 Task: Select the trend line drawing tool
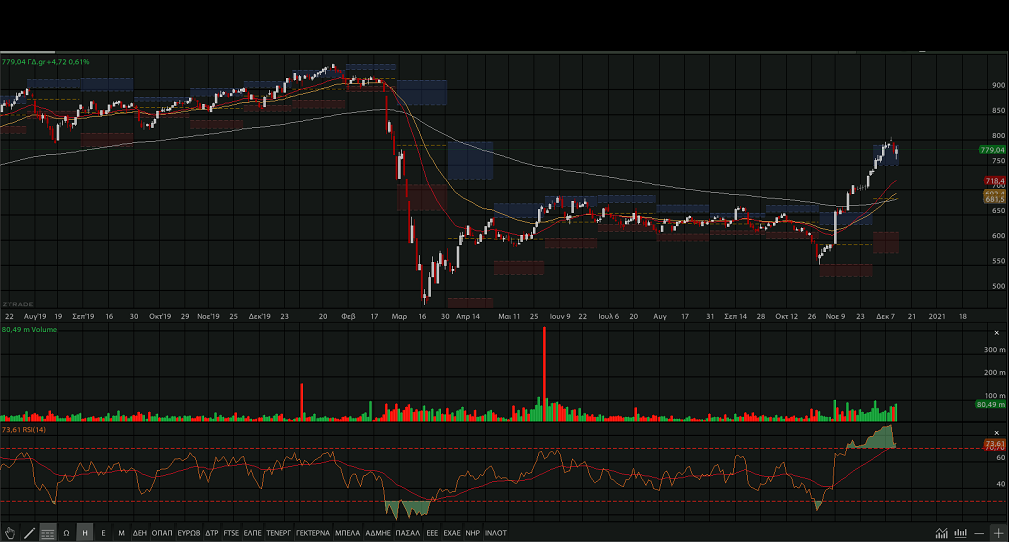click(29, 533)
